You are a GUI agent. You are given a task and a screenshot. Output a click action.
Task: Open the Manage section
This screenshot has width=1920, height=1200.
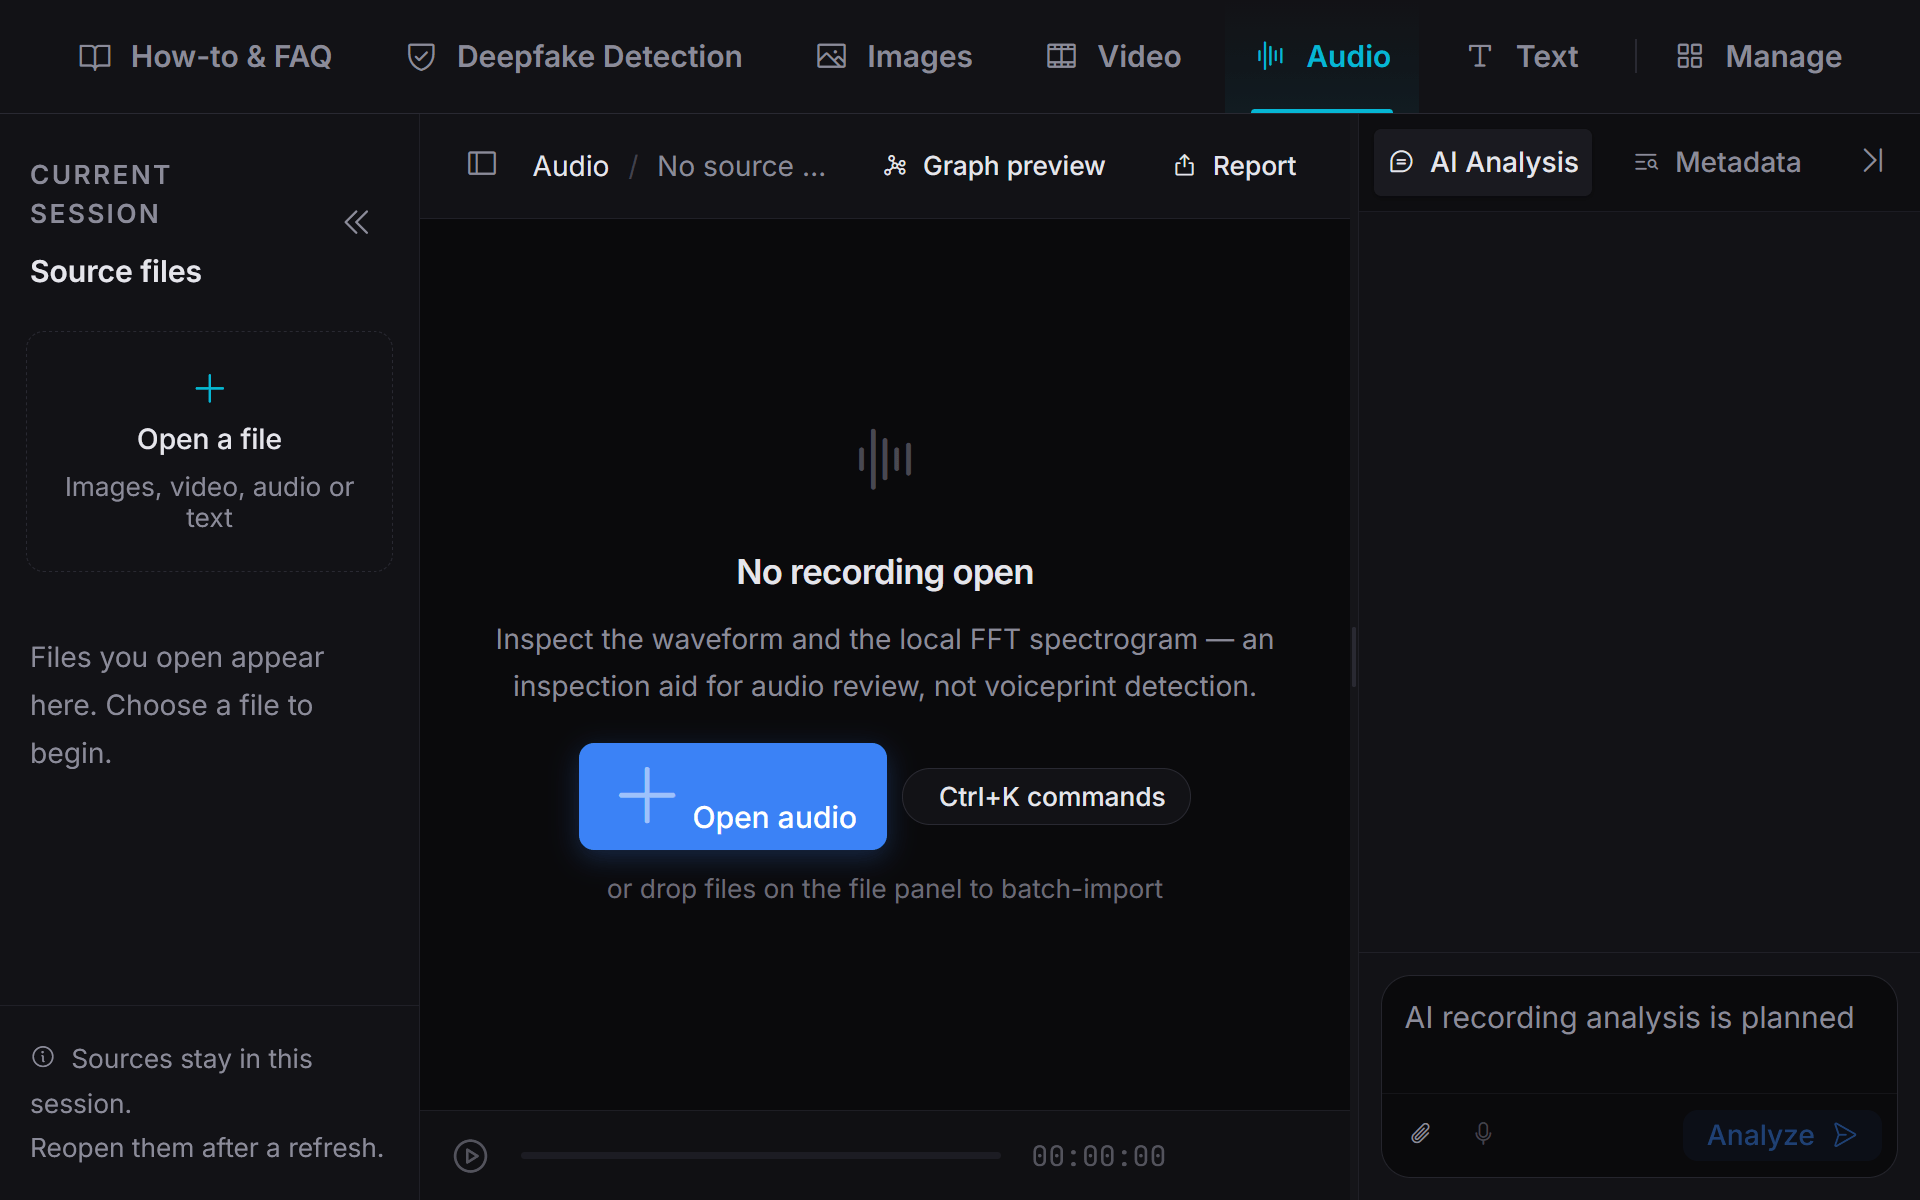(x=1759, y=57)
